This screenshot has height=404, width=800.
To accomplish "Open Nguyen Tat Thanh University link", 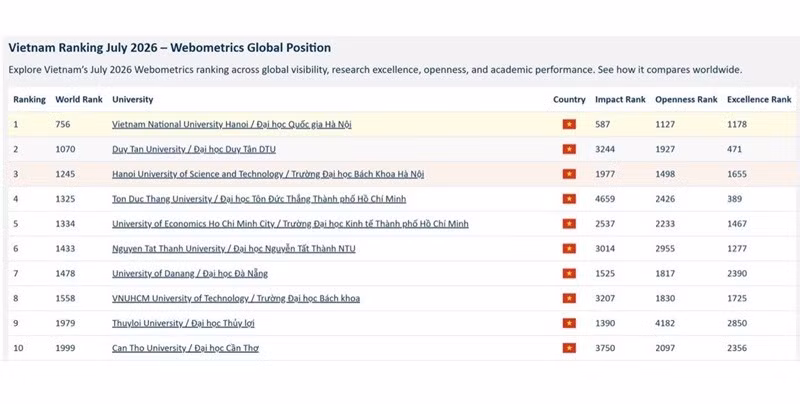I will (x=234, y=249).
